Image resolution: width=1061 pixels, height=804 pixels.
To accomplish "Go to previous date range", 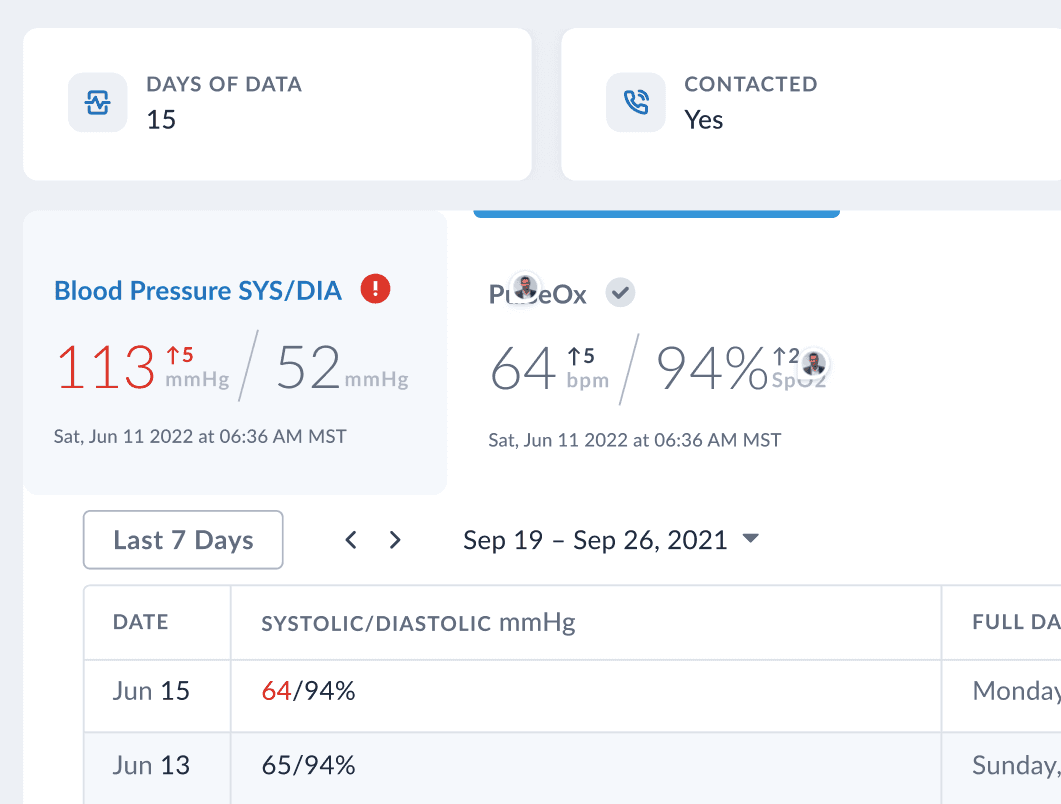I will click(351, 540).
